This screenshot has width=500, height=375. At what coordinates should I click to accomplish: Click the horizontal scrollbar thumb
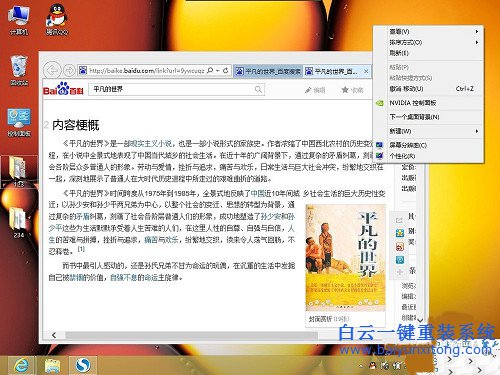pos(192,335)
